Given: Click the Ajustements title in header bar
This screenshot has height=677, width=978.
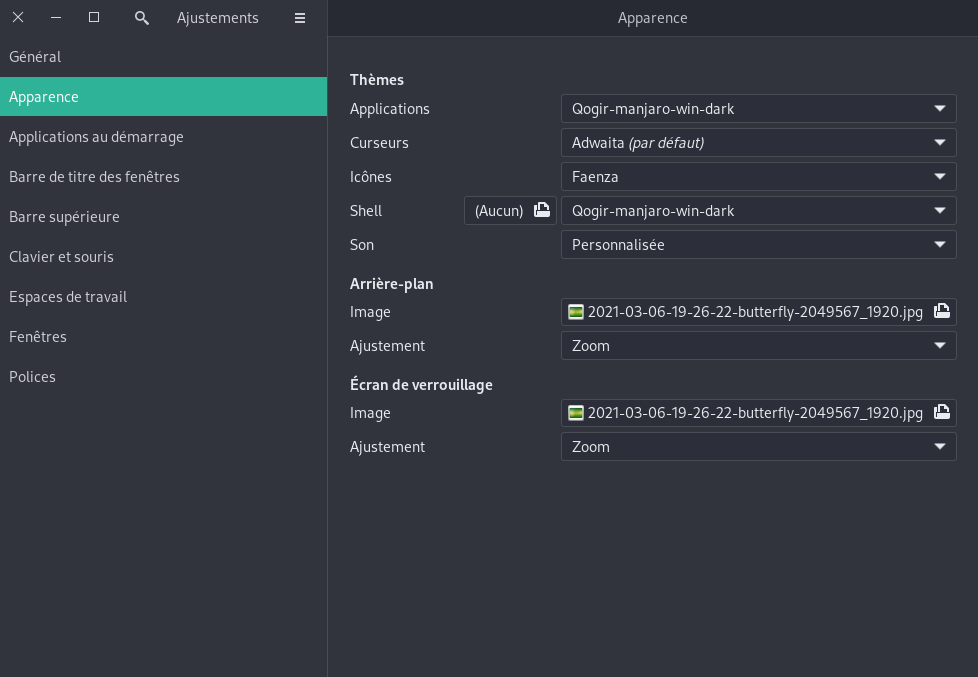Looking at the screenshot, I should (x=218, y=18).
